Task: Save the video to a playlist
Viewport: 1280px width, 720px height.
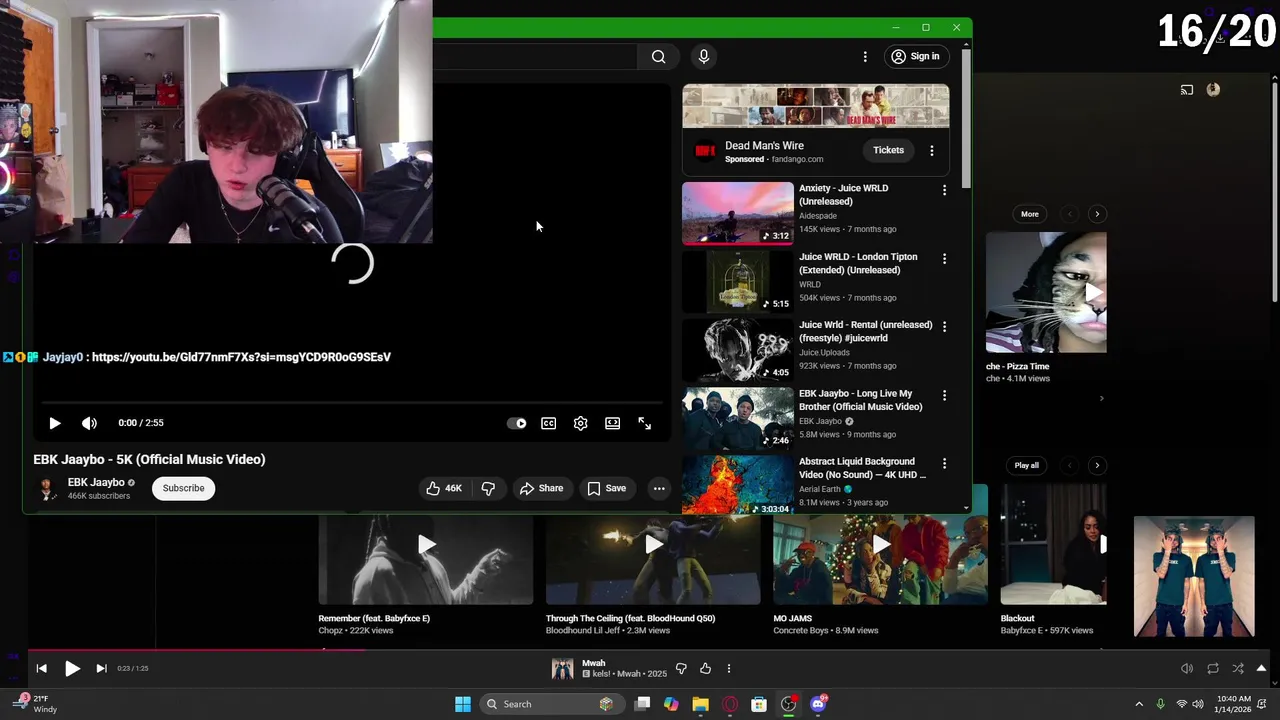Action: pos(606,488)
